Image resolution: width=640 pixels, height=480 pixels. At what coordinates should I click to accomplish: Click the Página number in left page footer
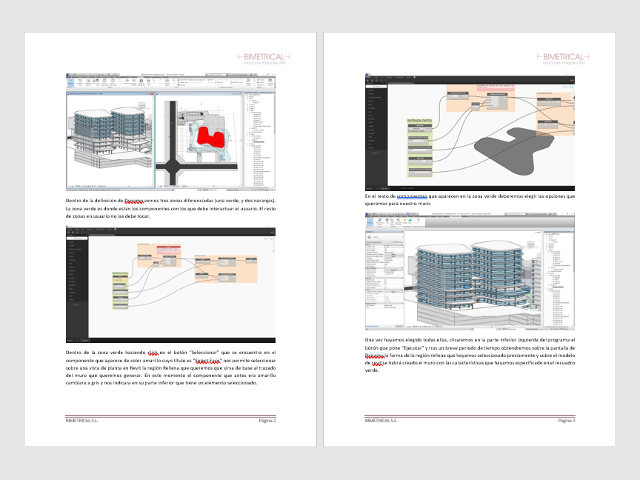coord(267,420)
